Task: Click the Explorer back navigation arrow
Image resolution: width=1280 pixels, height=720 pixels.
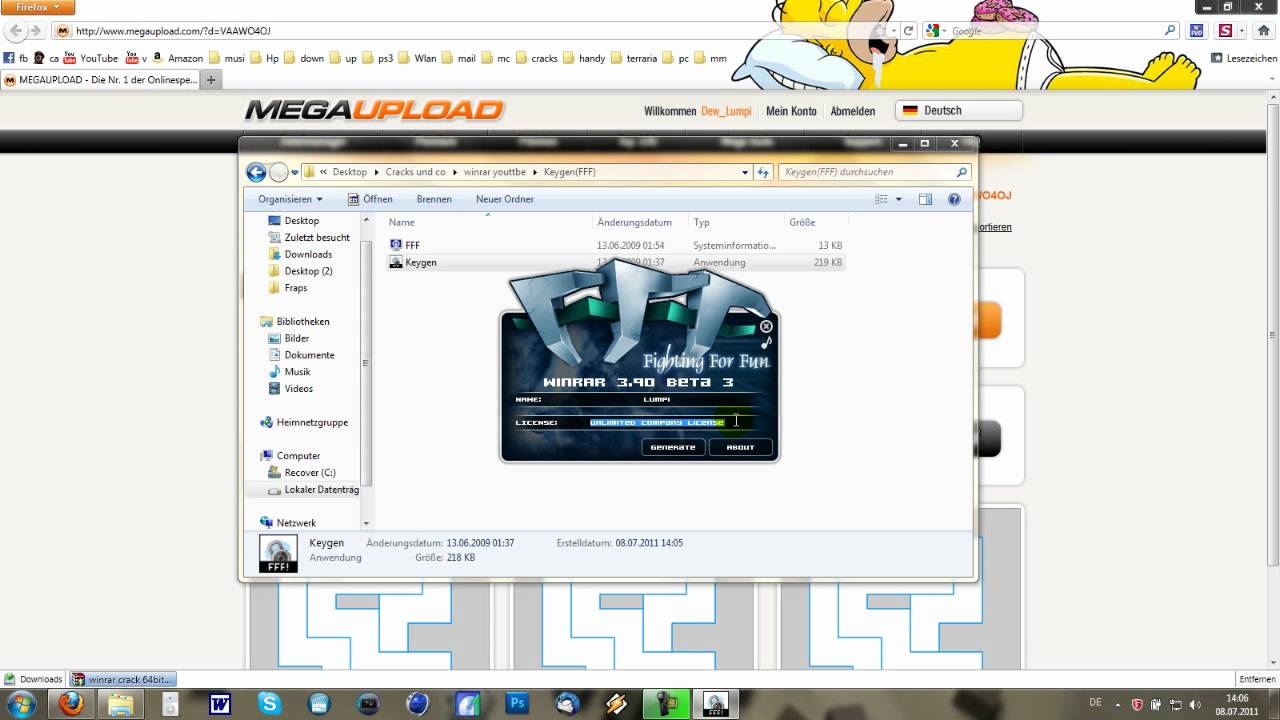Action: click(256, 172)
